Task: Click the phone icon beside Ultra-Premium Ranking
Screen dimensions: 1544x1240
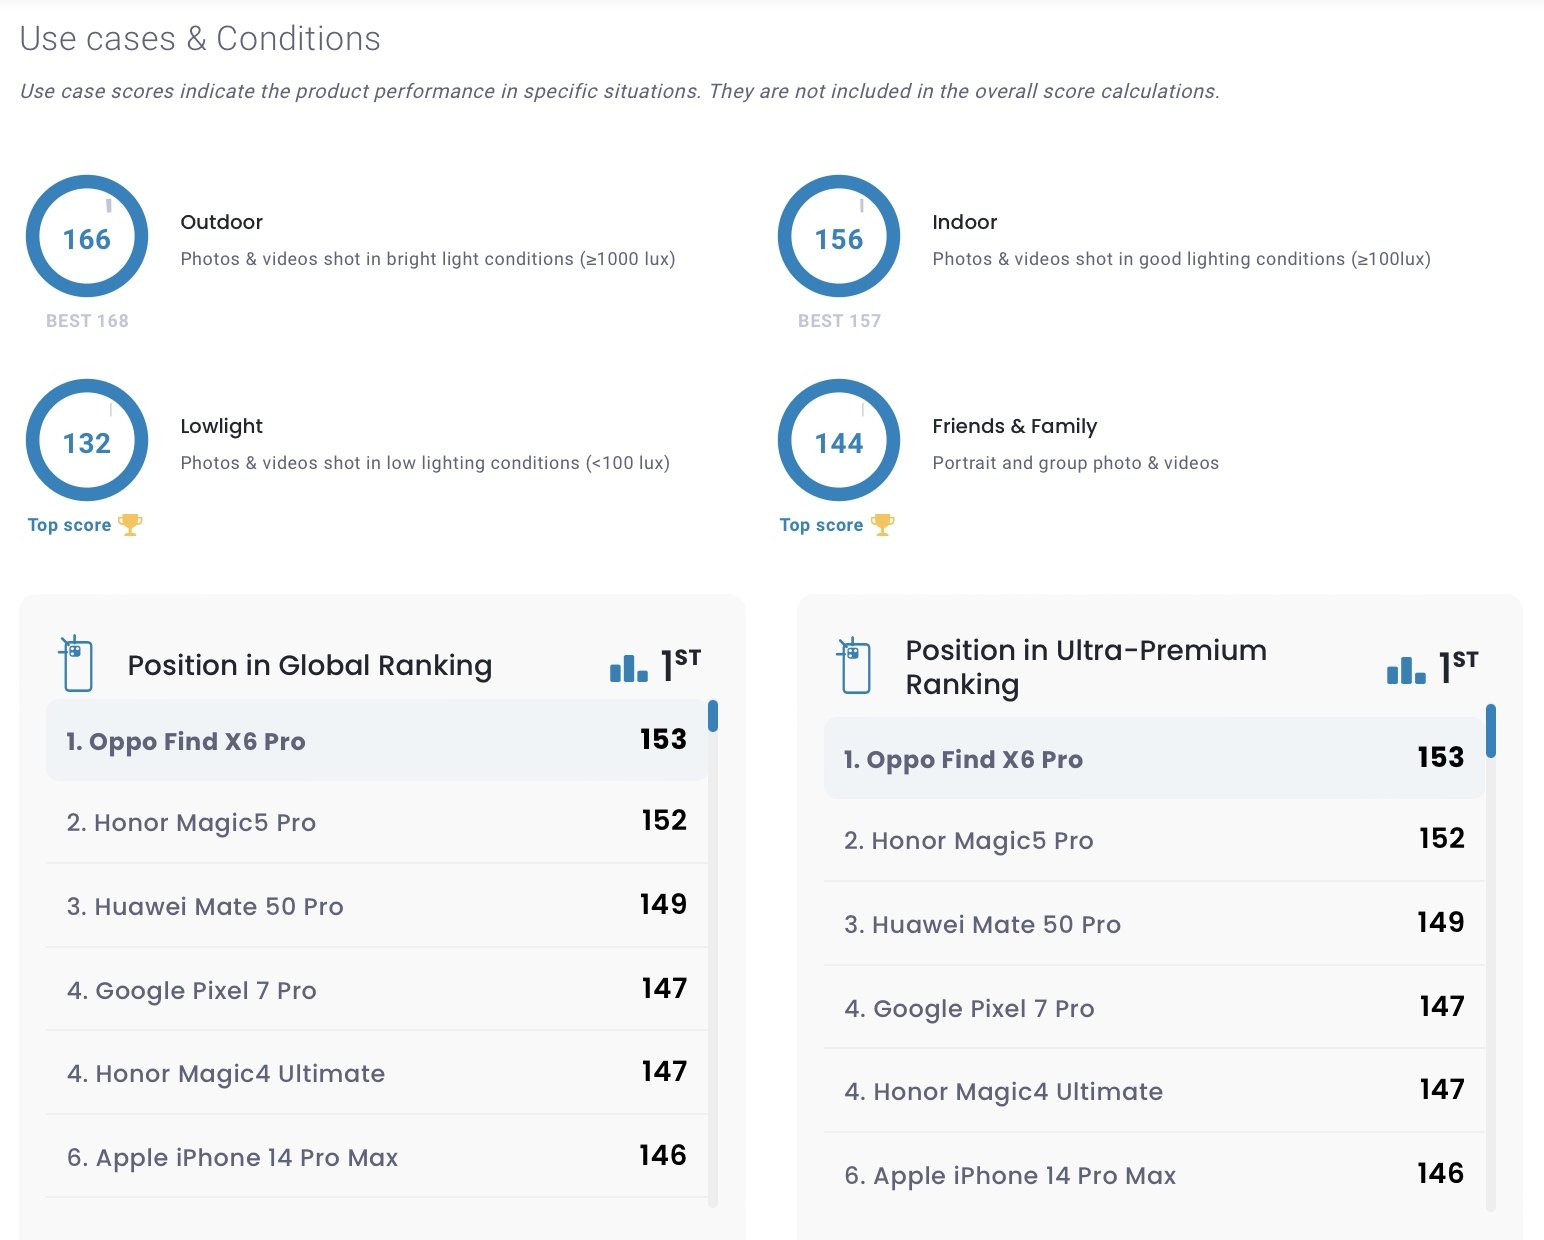Action: click(x=854, y=666)
